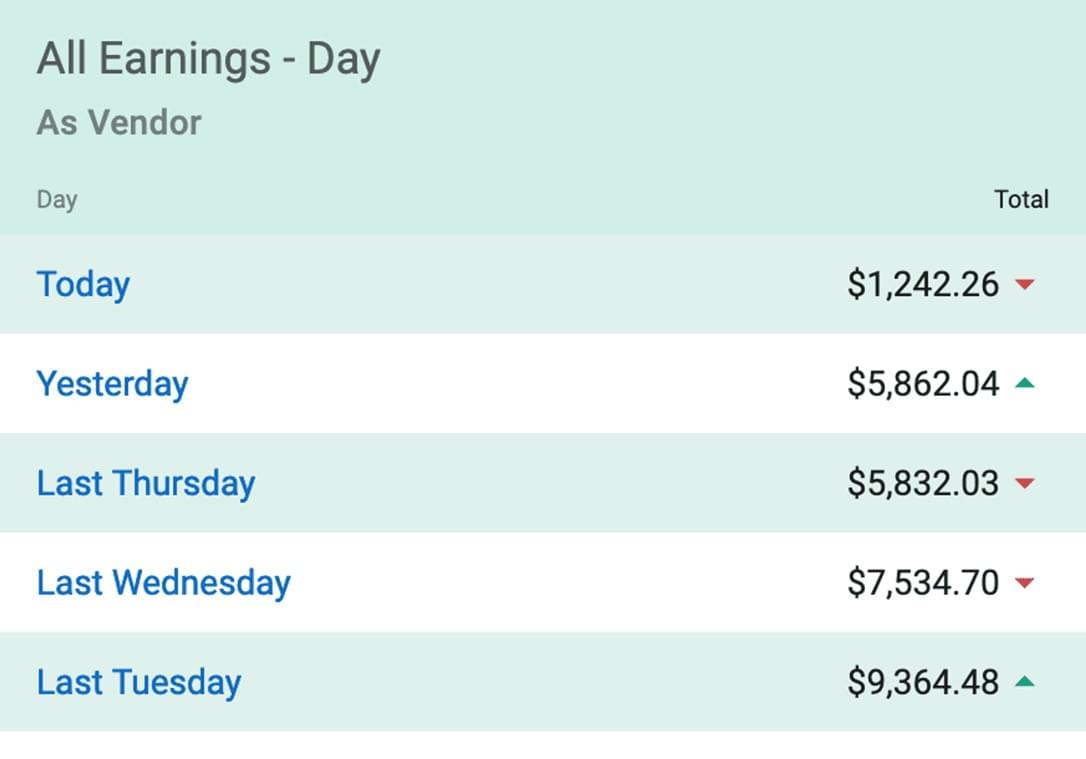Click the Day column header
The image size is (1086, 759).
(x=57, y=199)
